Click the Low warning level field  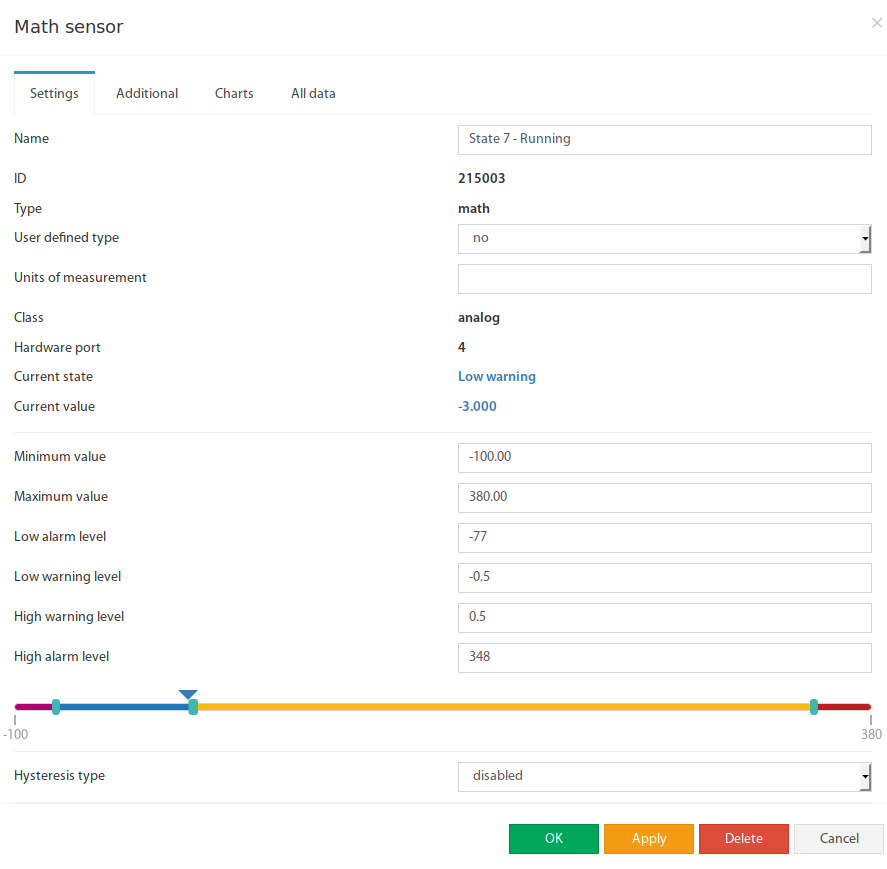pos(665,578)
